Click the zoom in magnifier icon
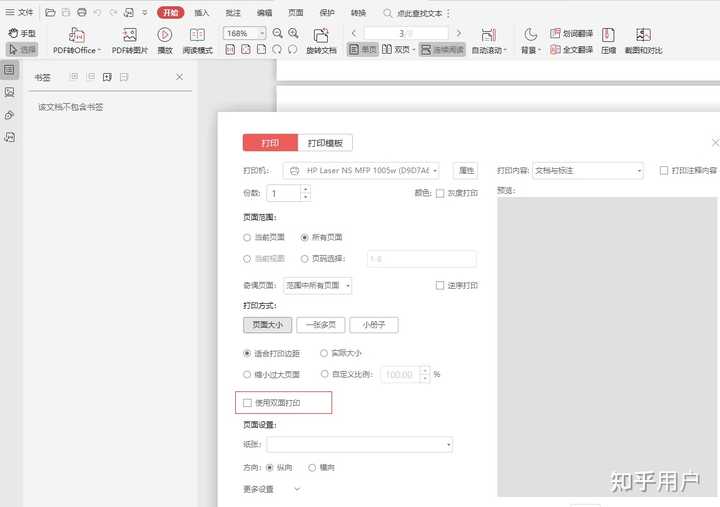The width and height of the screenshot is (720, 507). 293,33
